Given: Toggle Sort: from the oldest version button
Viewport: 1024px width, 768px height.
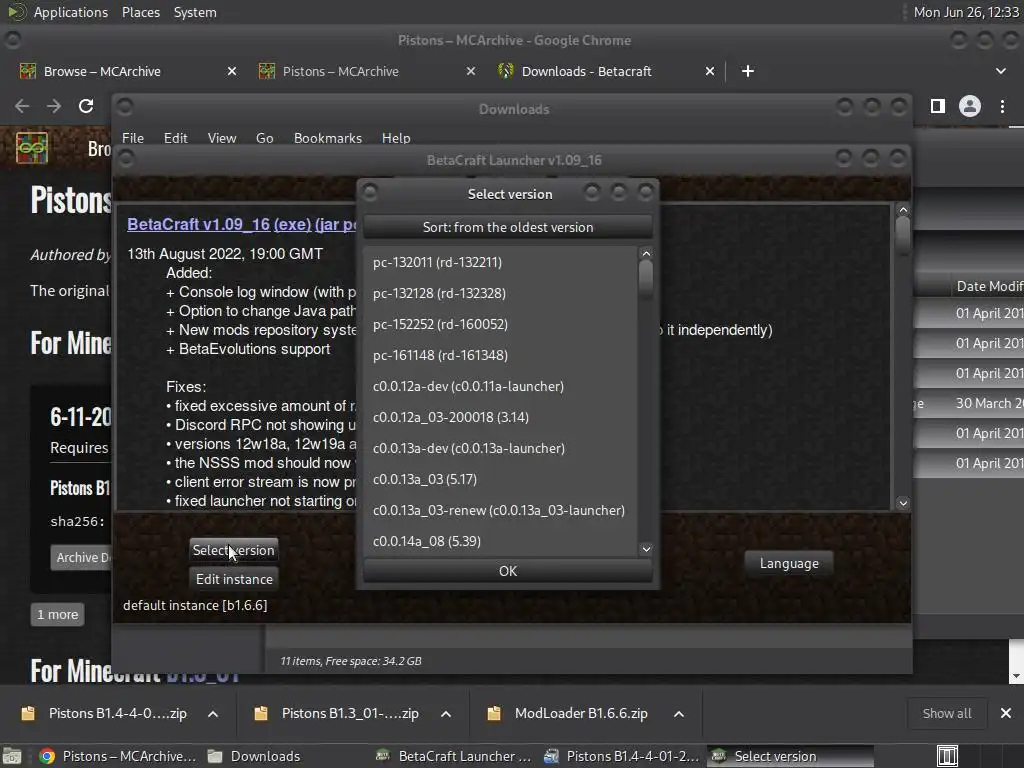Looking at the screenshot, I should click(x=507, y=227).
